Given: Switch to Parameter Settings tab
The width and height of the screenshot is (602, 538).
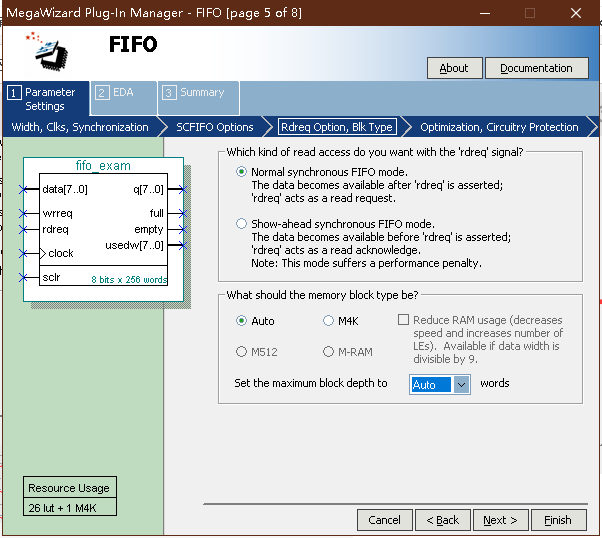Looking at the screenshot, I should [x=46, y=99].
